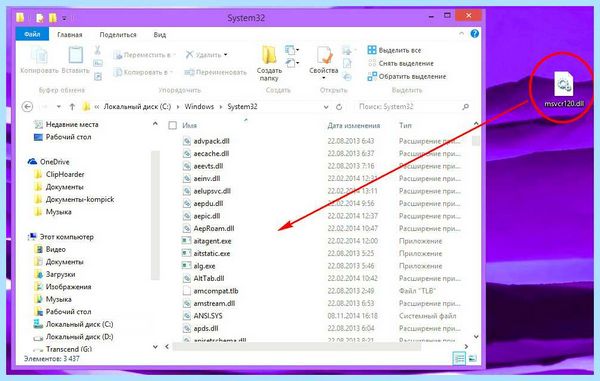The width and height of the screenshot is (600, 381).
Task: Sort by the Имя column header
Action: [x=189, y=125]
